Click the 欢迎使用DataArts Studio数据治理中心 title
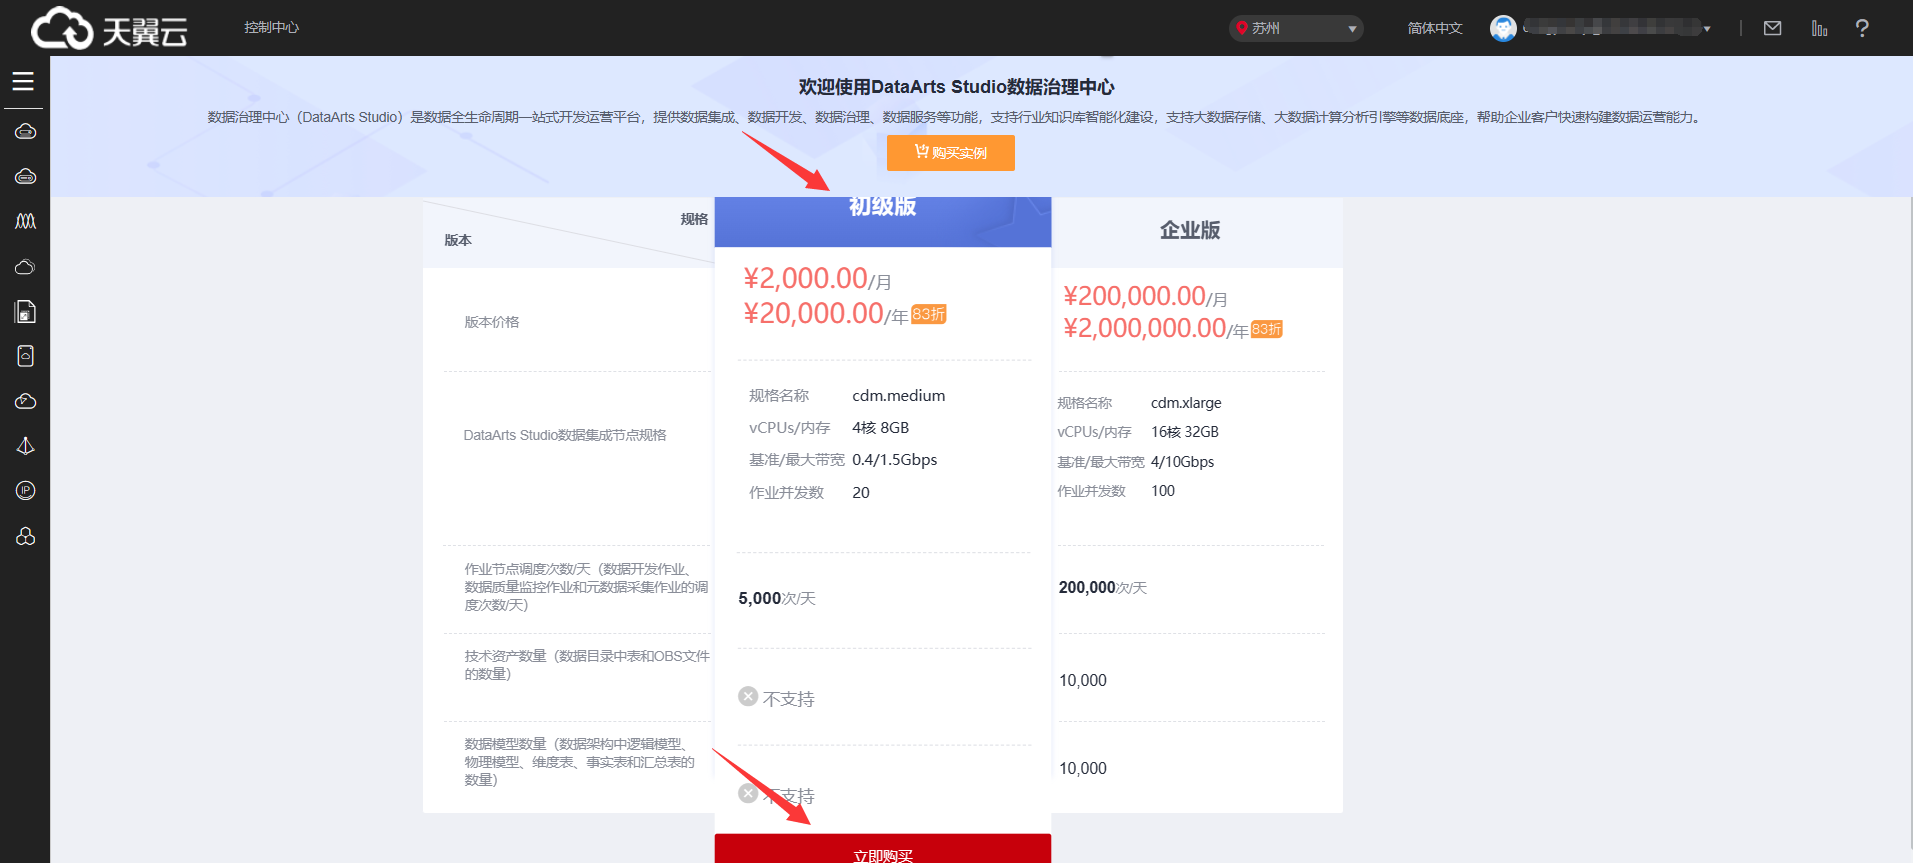 point(957,87)
